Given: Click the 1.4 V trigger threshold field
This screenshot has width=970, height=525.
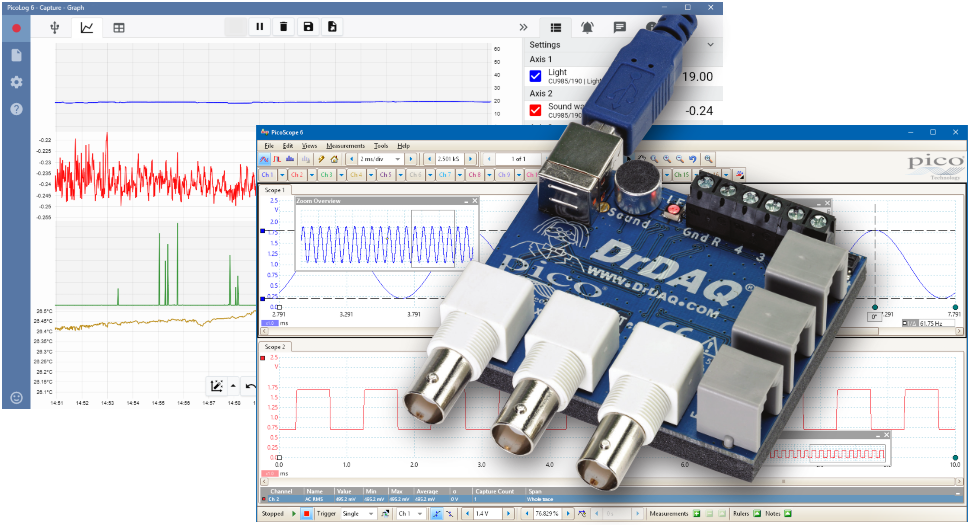Looking at the screenshot, I should pos(489,513).
